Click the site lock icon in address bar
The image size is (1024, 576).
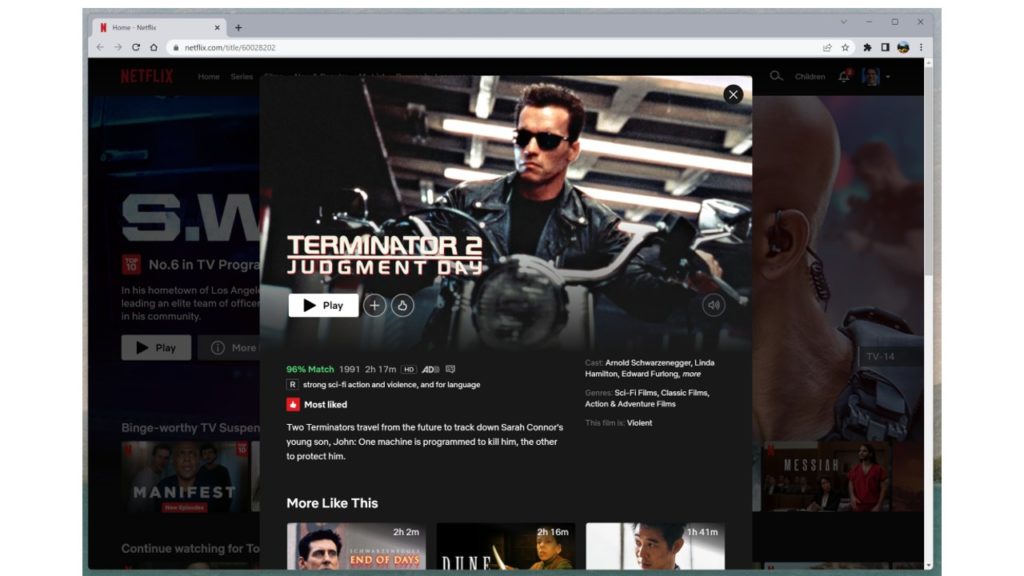[176, 48]
